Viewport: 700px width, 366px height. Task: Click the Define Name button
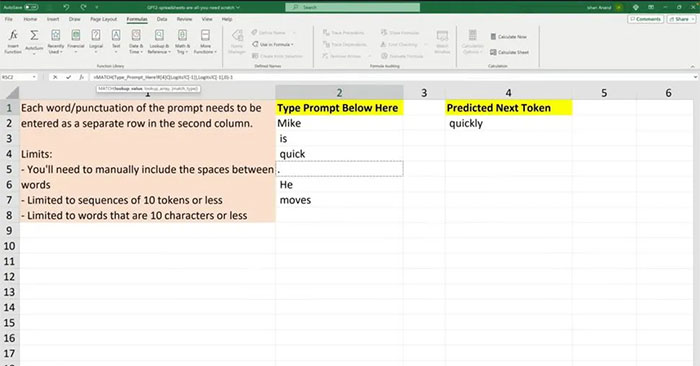pyautogui.click(x=269, y=33)
